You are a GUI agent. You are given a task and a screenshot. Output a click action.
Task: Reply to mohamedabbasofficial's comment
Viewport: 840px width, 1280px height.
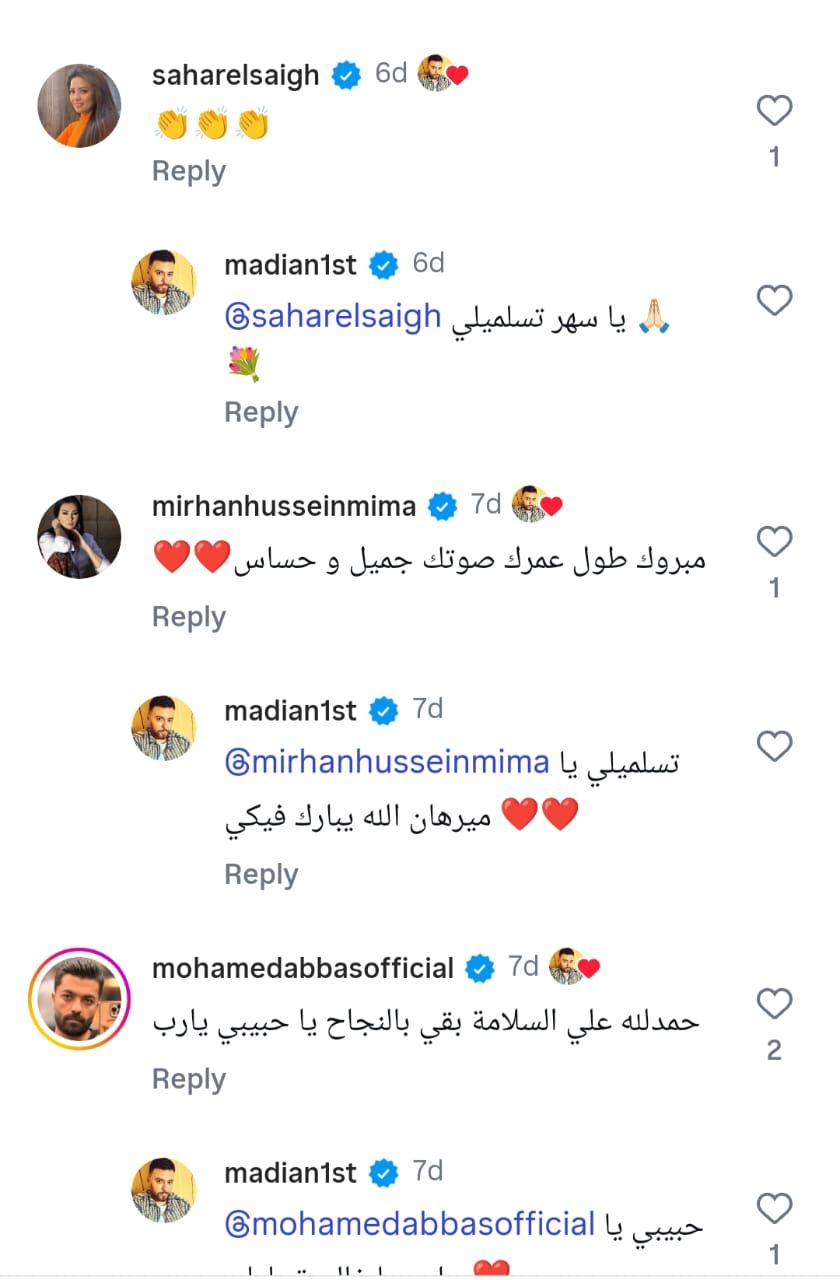(188, 1079)
